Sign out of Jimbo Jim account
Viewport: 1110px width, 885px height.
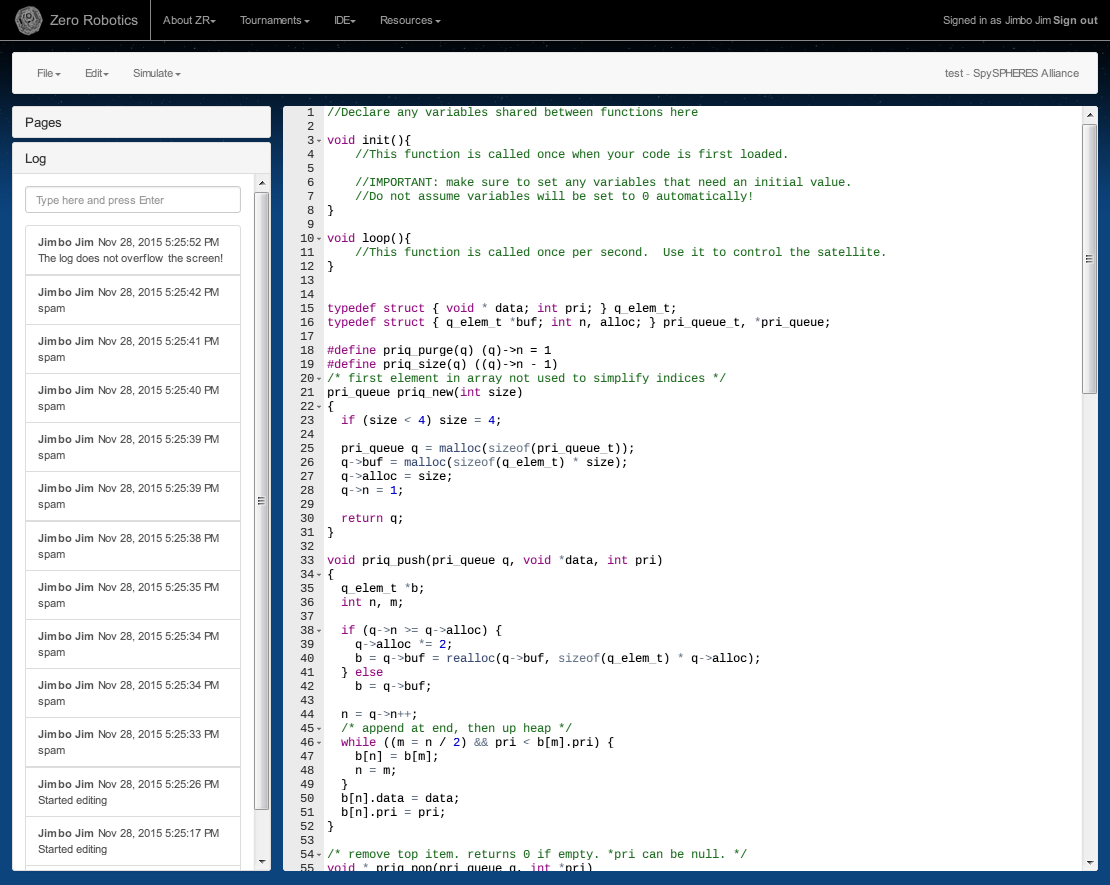coord(1075,21)
